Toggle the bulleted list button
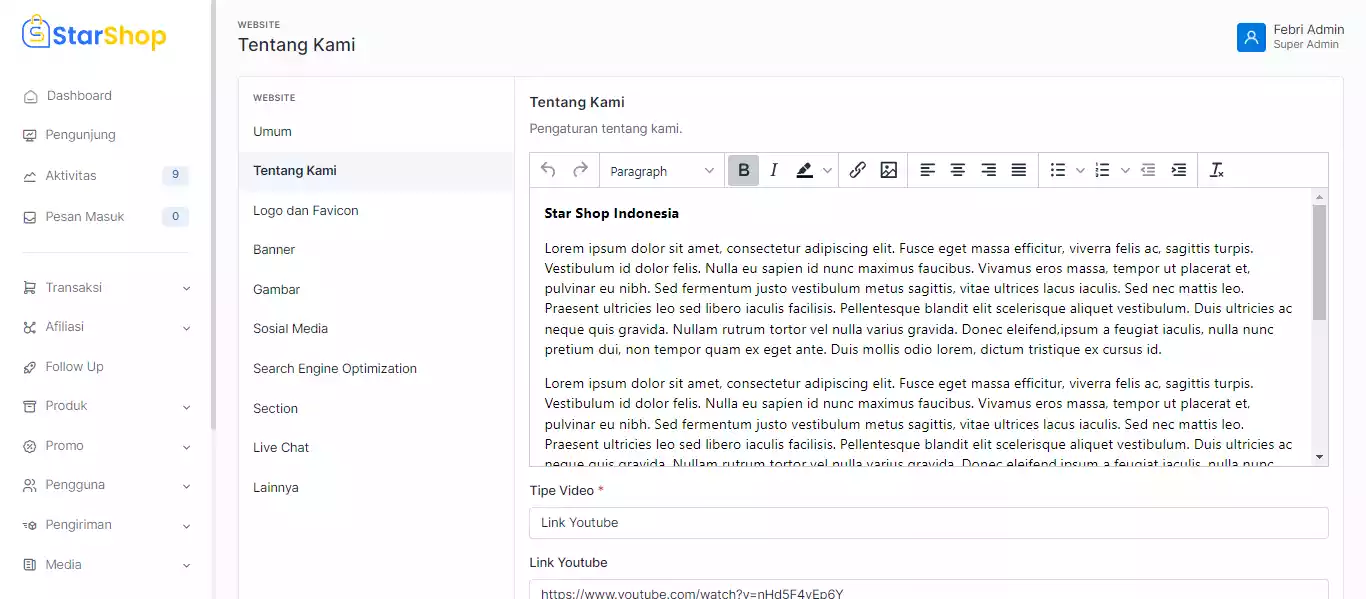Screen dimensions: 1366x599 (1057, 170)
